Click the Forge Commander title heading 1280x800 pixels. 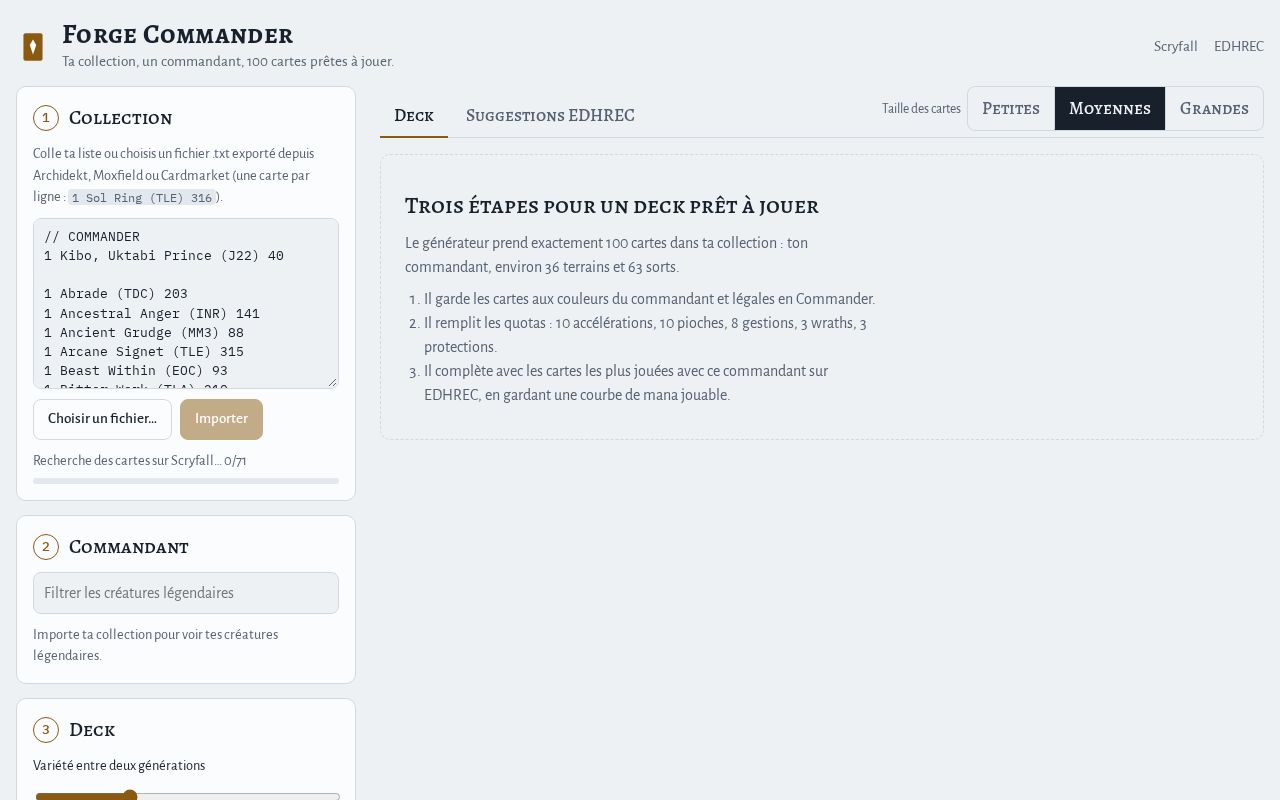178,35
